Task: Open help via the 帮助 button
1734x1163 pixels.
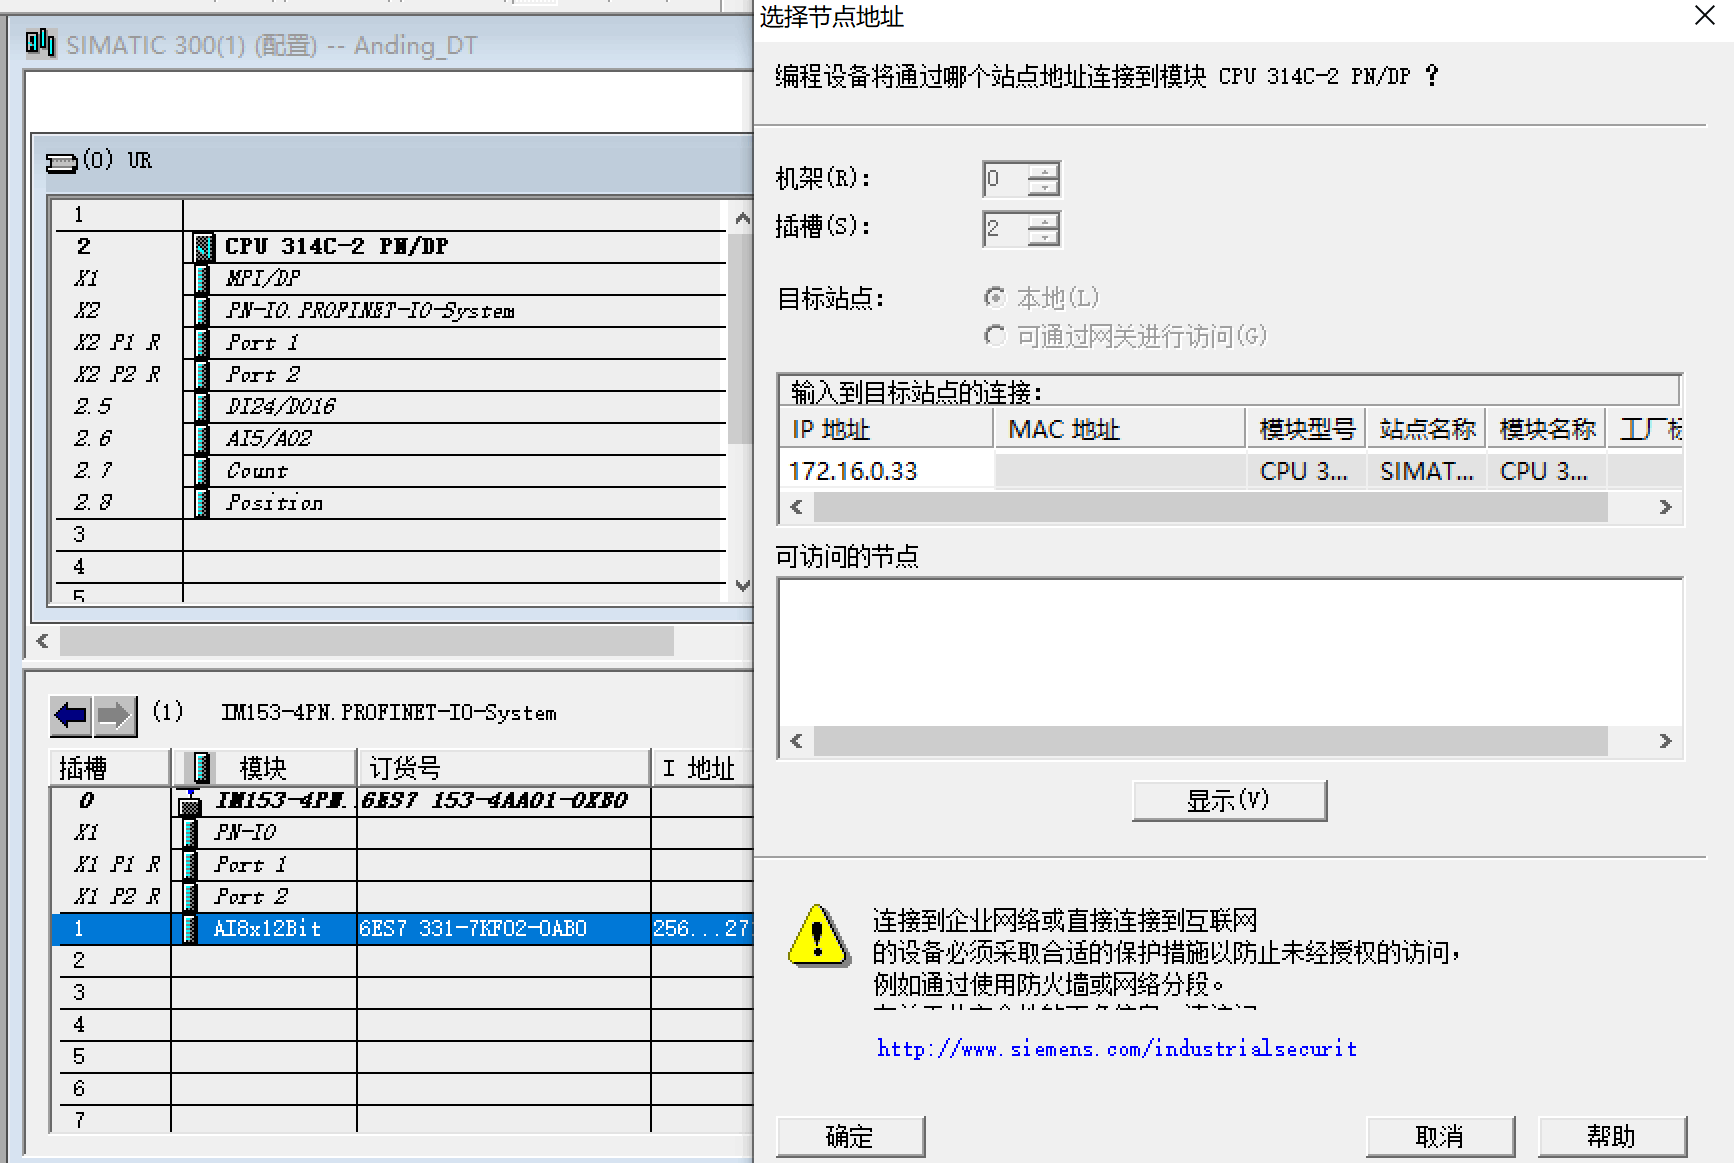Action: [1612, 1136]
